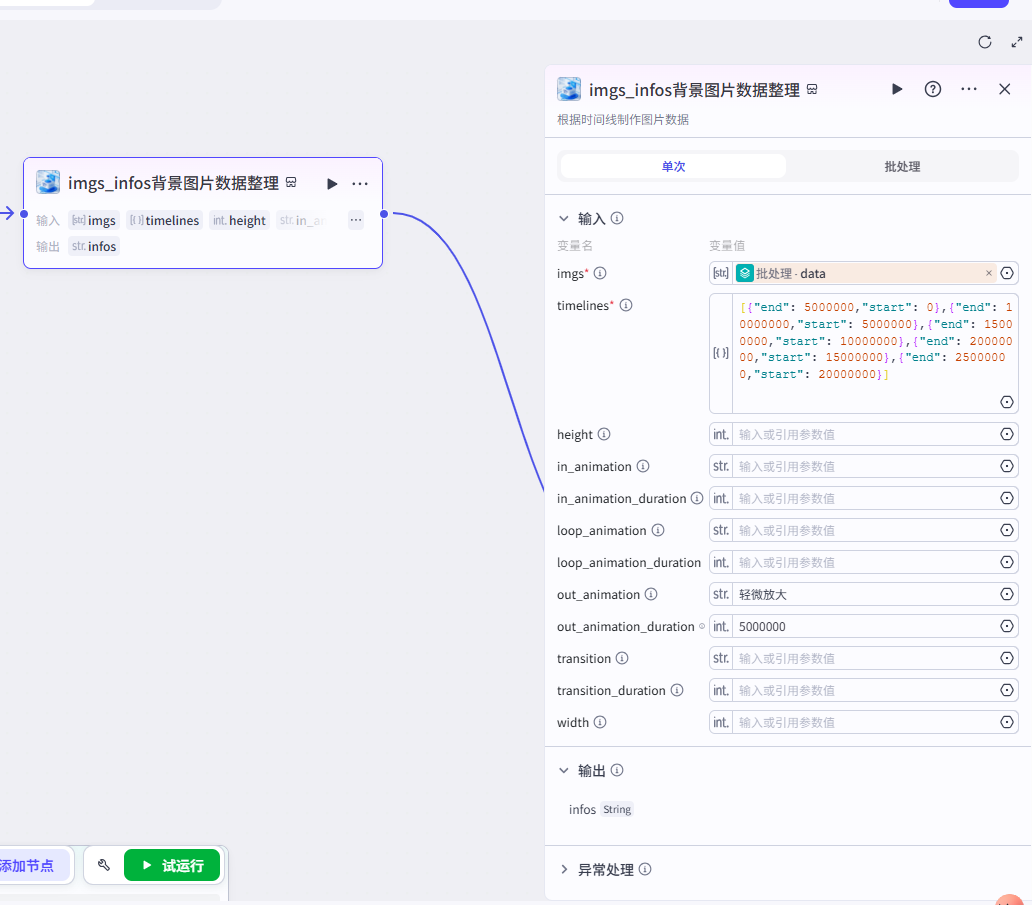Open ellipsis menu on canvas node card
The height and width of the screenshot is (905, 1032).
(360, 183)
